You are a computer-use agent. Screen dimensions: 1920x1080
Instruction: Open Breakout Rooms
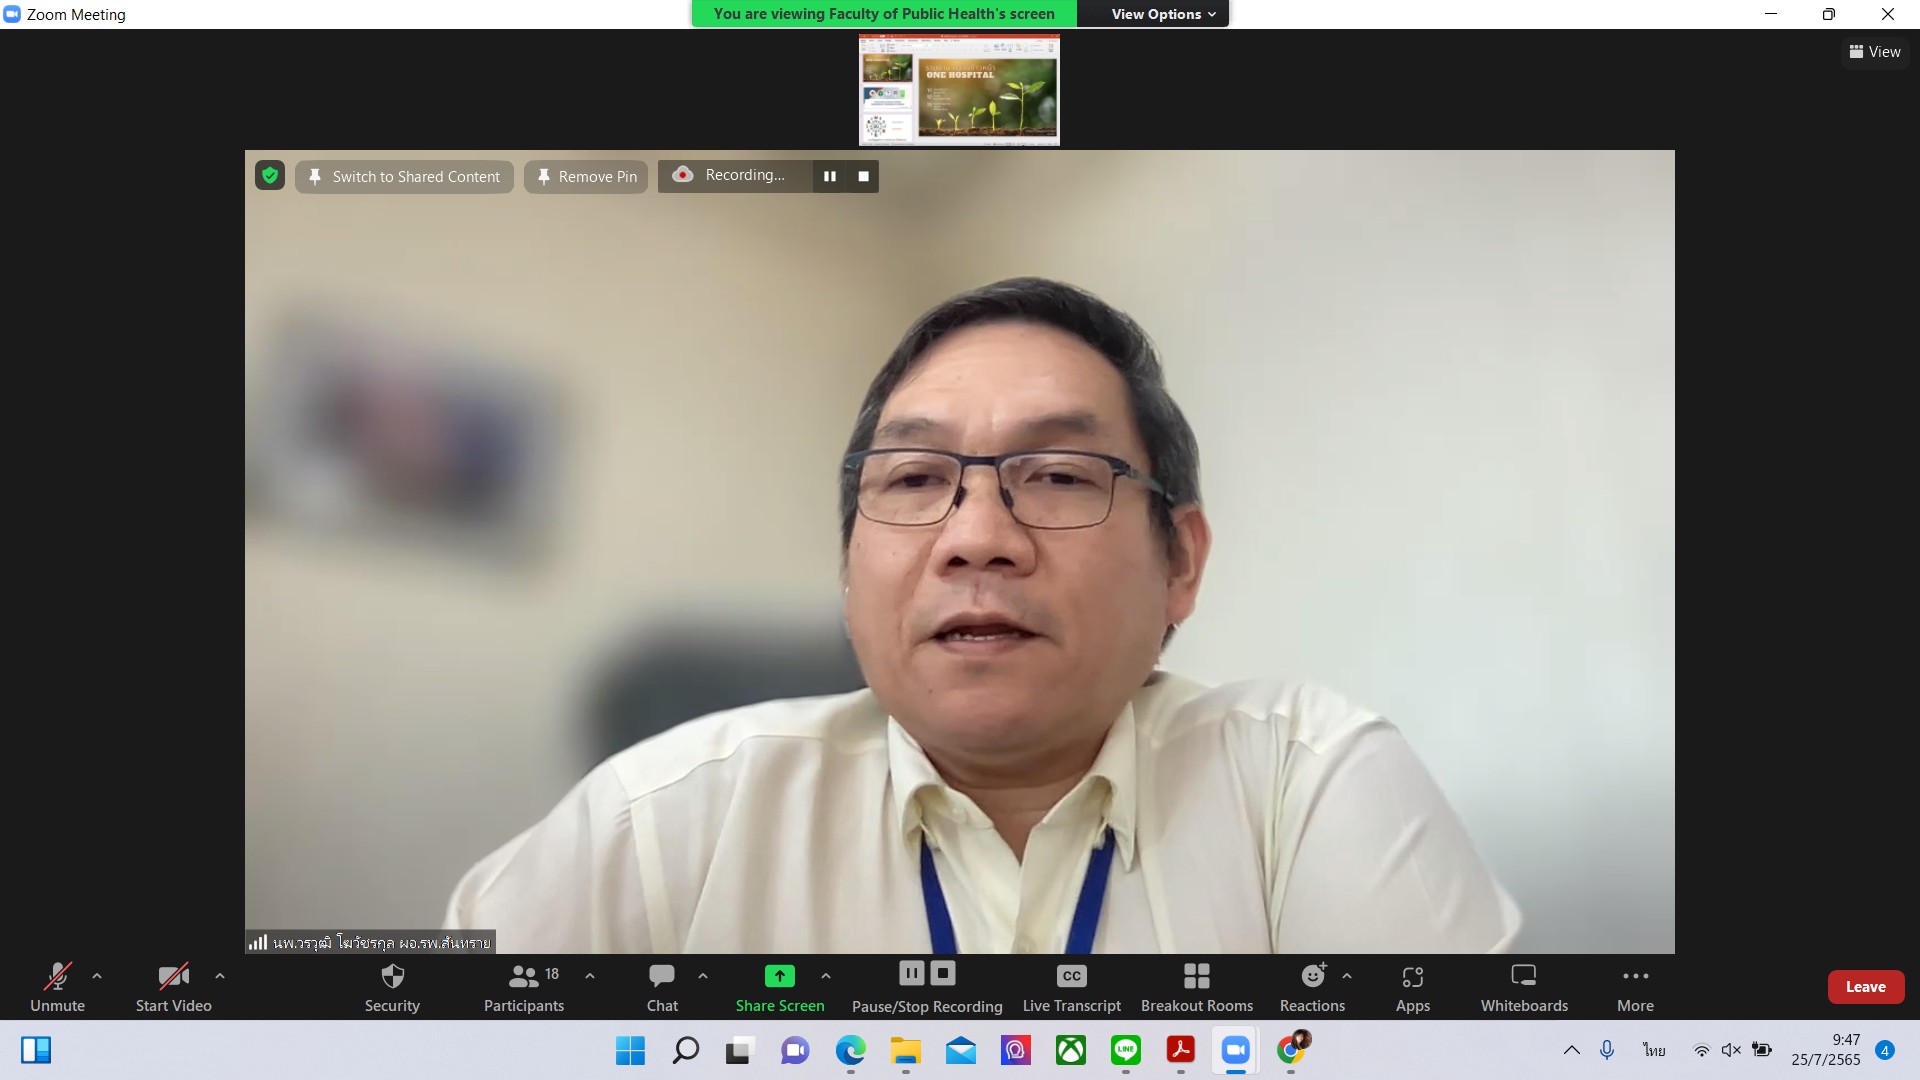click(1197, 987)
